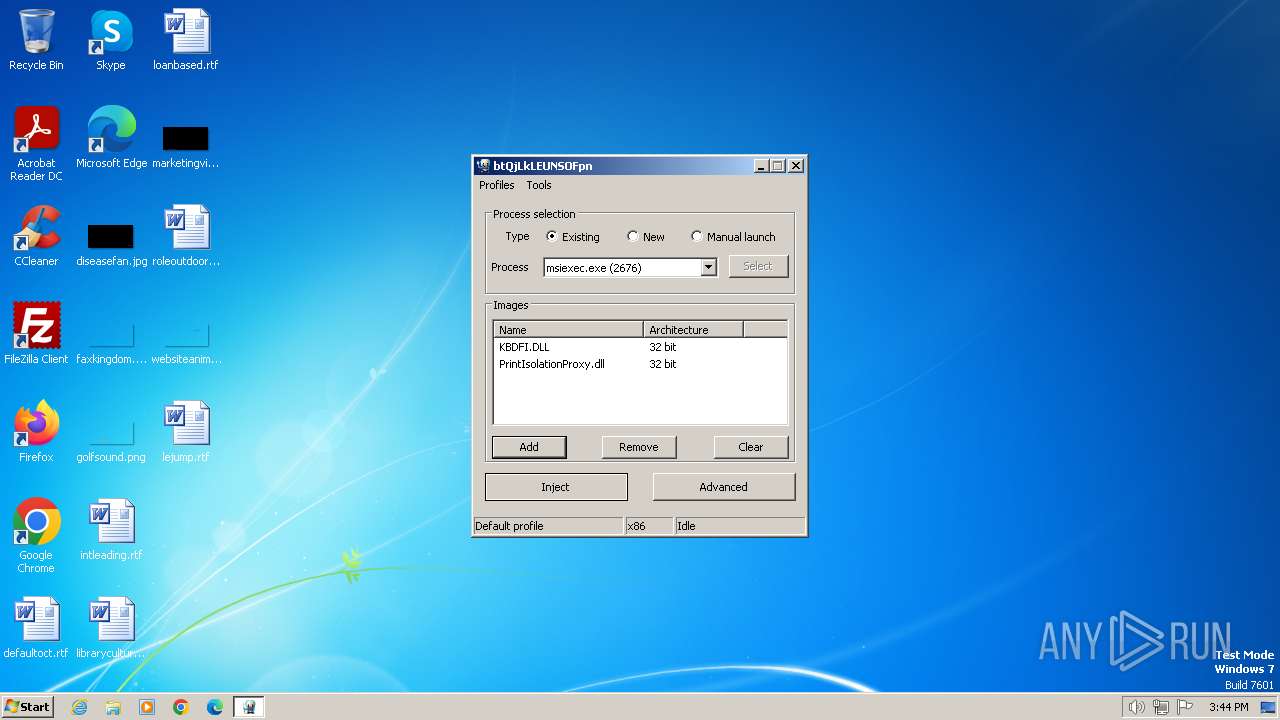Open the media player taskbar icon
The height and width of the screenshot is (720, 1280).
[x=147, y=707]
